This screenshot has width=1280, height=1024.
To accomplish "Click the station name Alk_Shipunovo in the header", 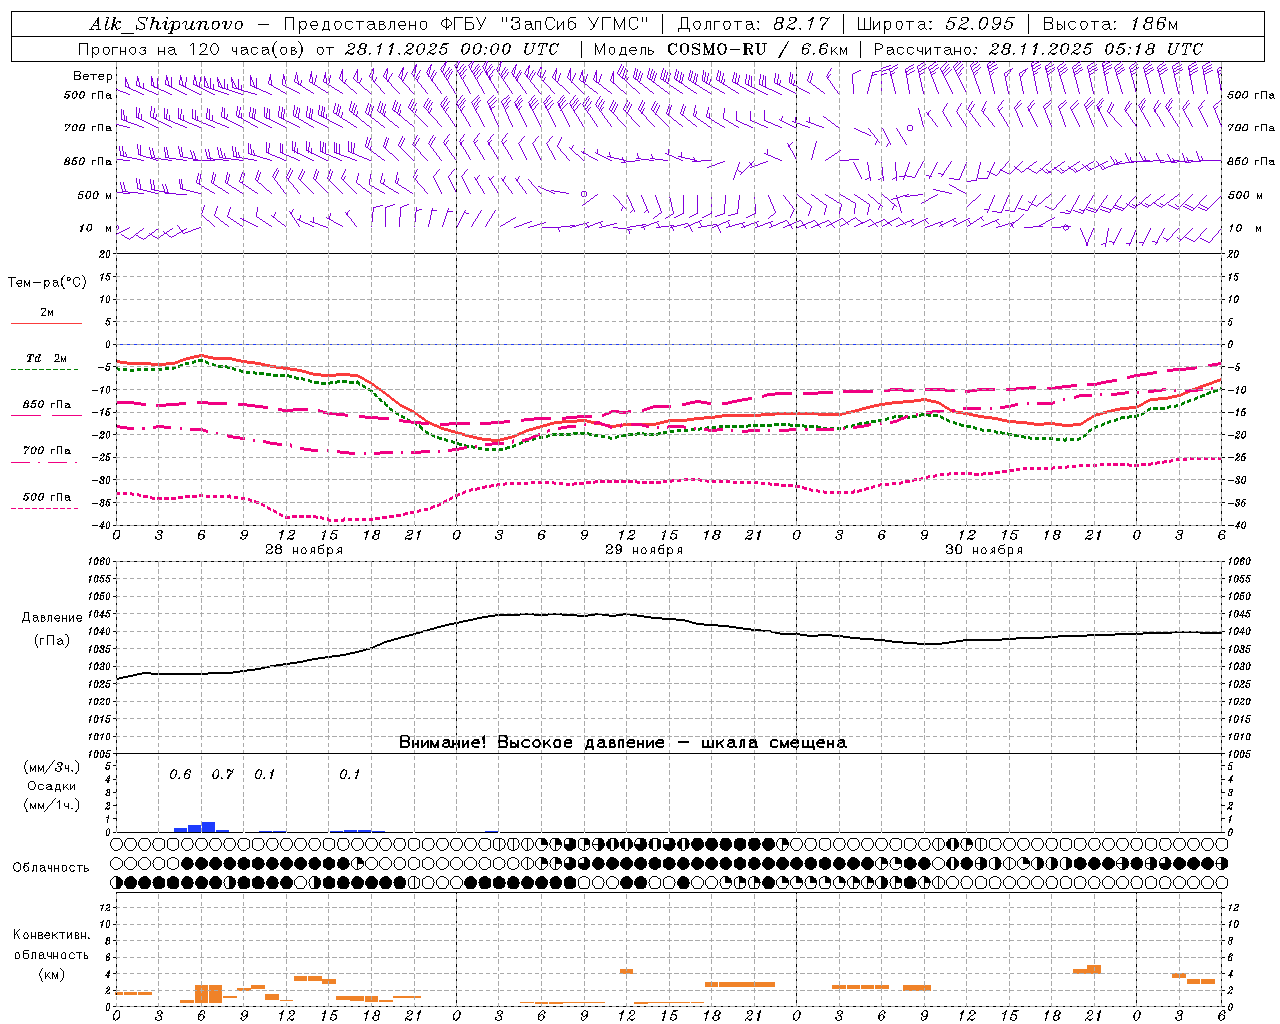I will 166,24.
